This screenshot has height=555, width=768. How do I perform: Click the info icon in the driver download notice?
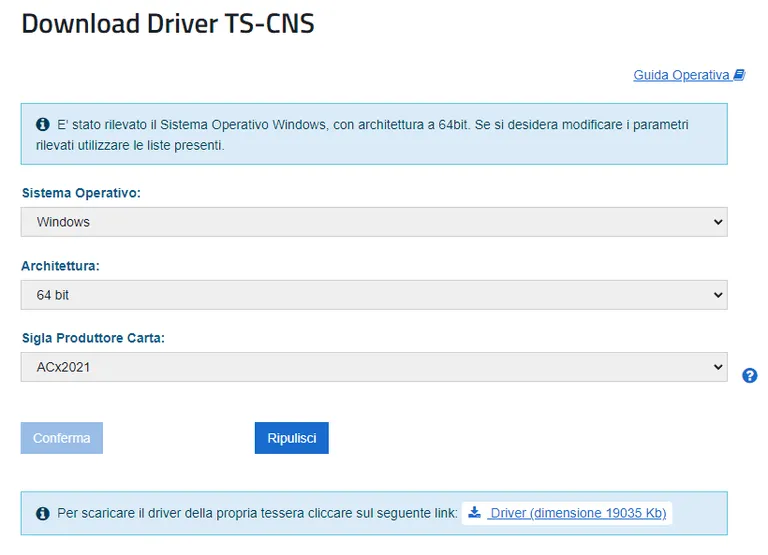(x=43, y=513)
